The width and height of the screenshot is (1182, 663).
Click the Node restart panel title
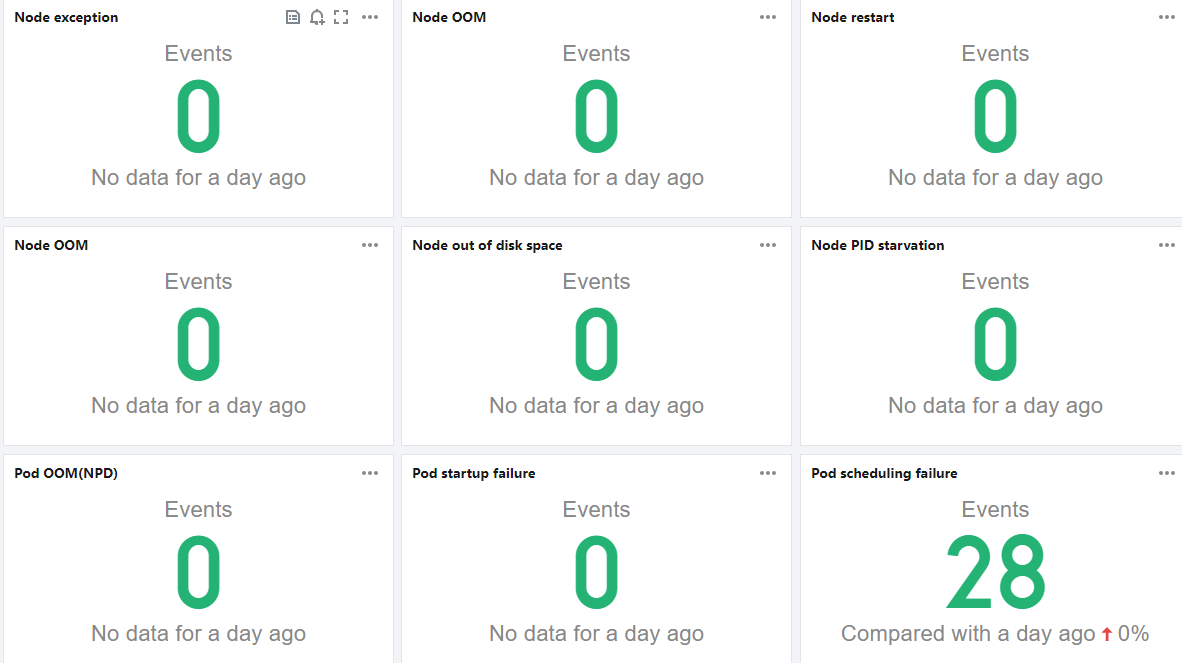(x=853, y=17)
